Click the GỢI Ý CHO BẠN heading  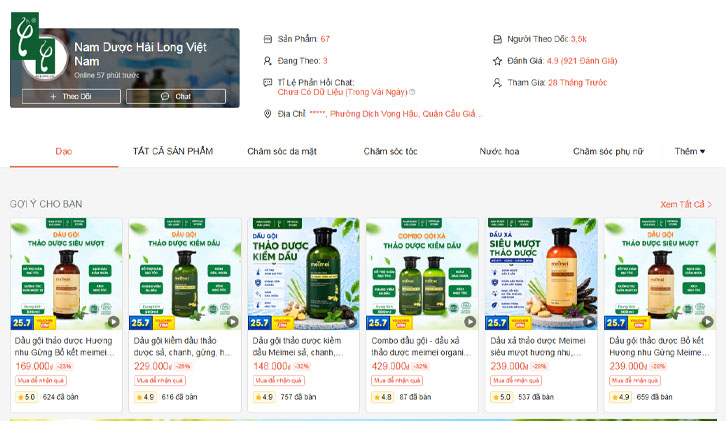tap(46, 204)
